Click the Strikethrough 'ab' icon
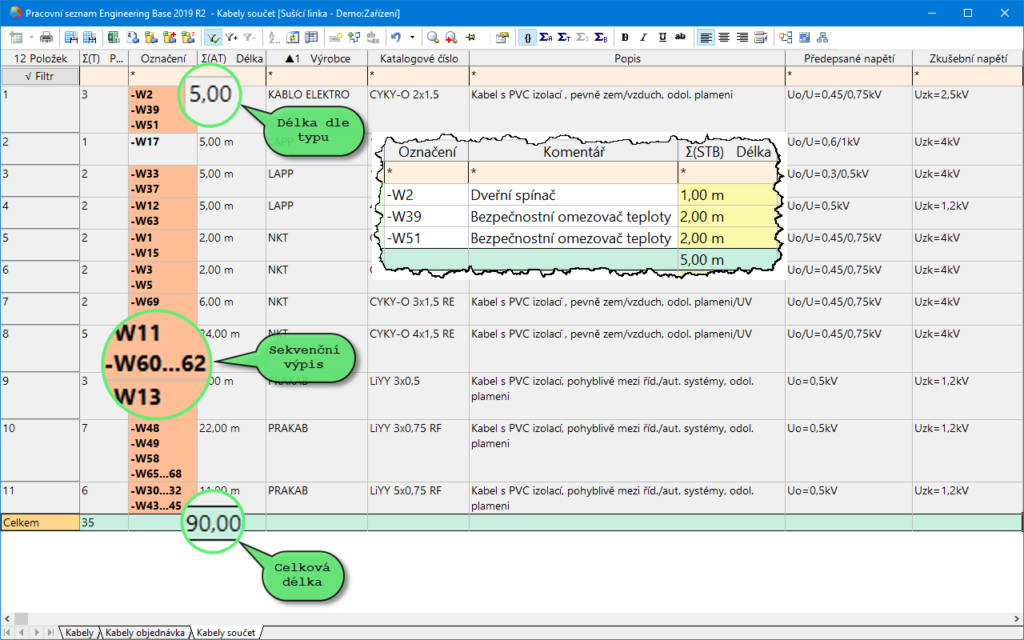This screenshot has width=1024, height=640. click(680, 37)
